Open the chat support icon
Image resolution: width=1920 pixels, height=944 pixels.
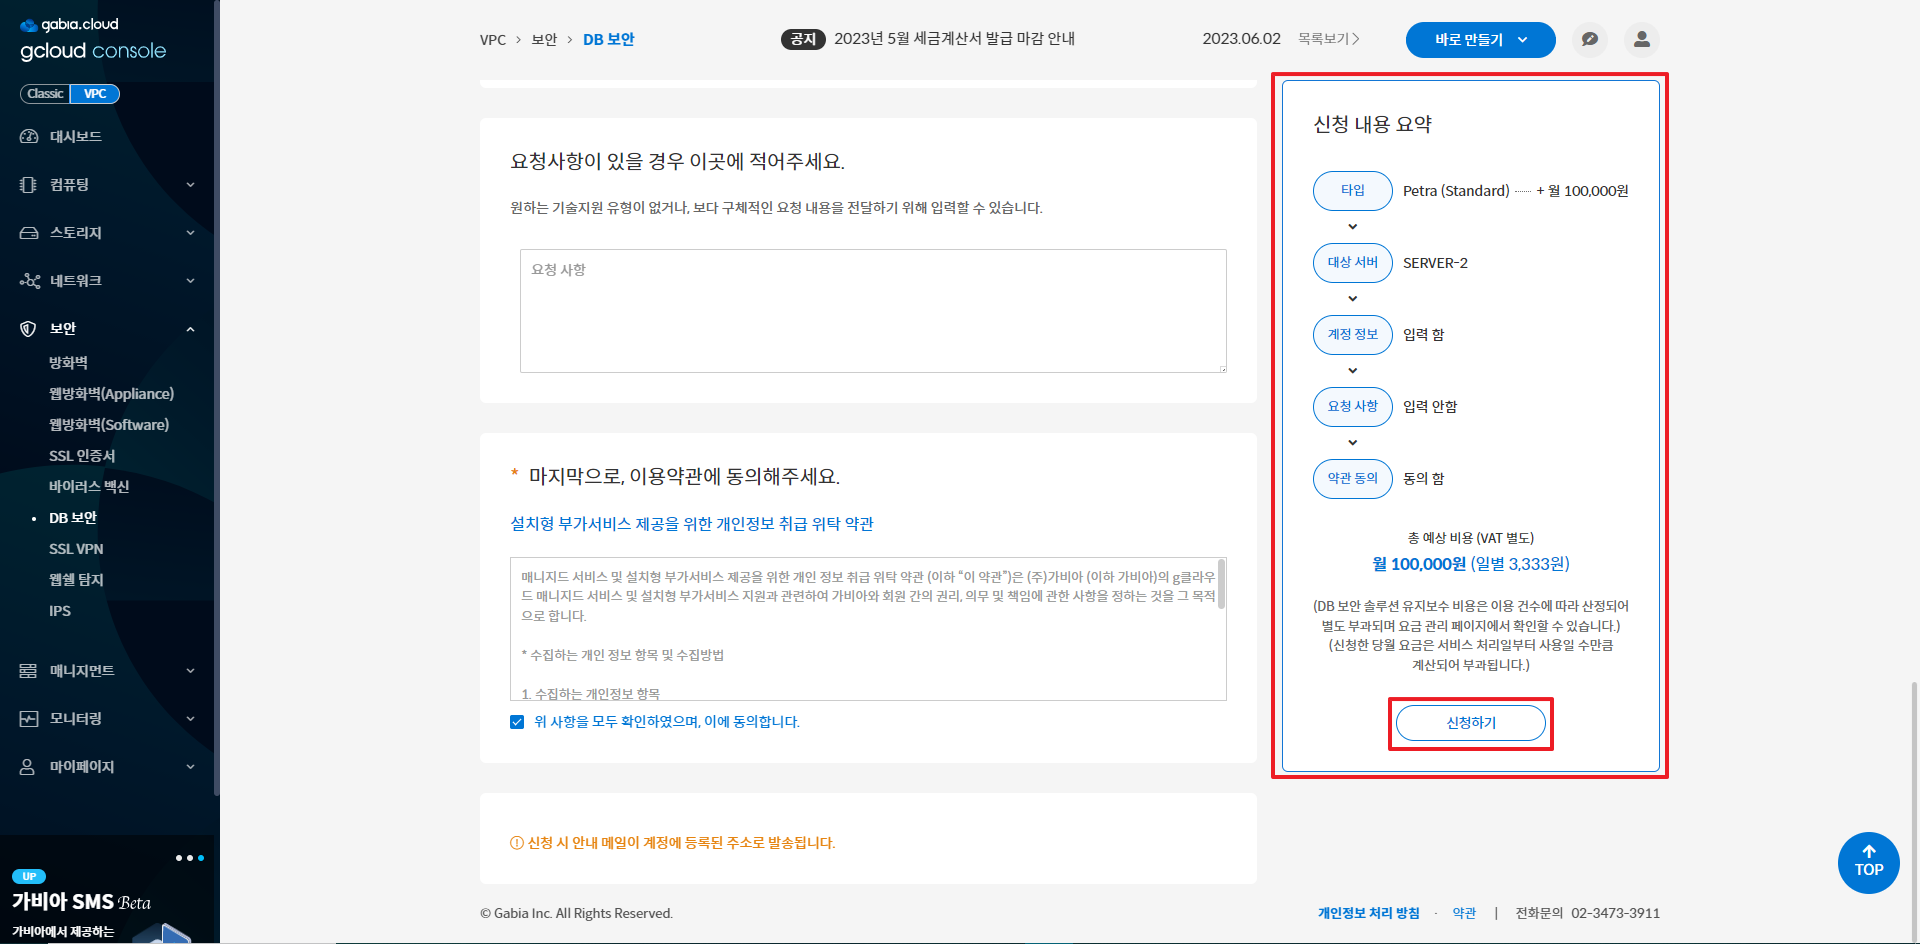[1589, 40]
